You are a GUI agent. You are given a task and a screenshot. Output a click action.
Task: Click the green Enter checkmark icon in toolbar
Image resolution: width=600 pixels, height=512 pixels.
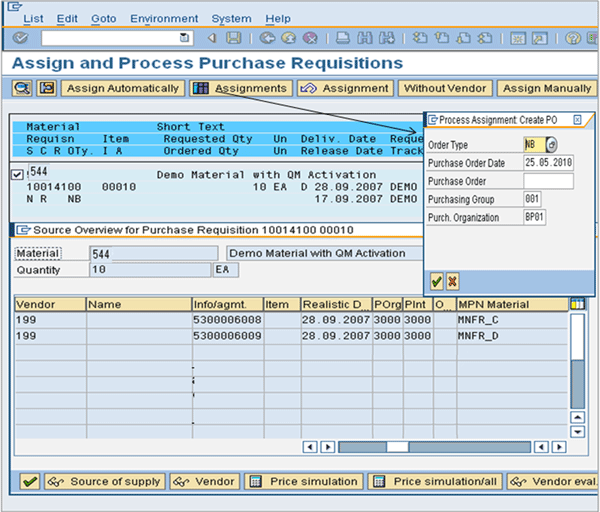[20, 38]
